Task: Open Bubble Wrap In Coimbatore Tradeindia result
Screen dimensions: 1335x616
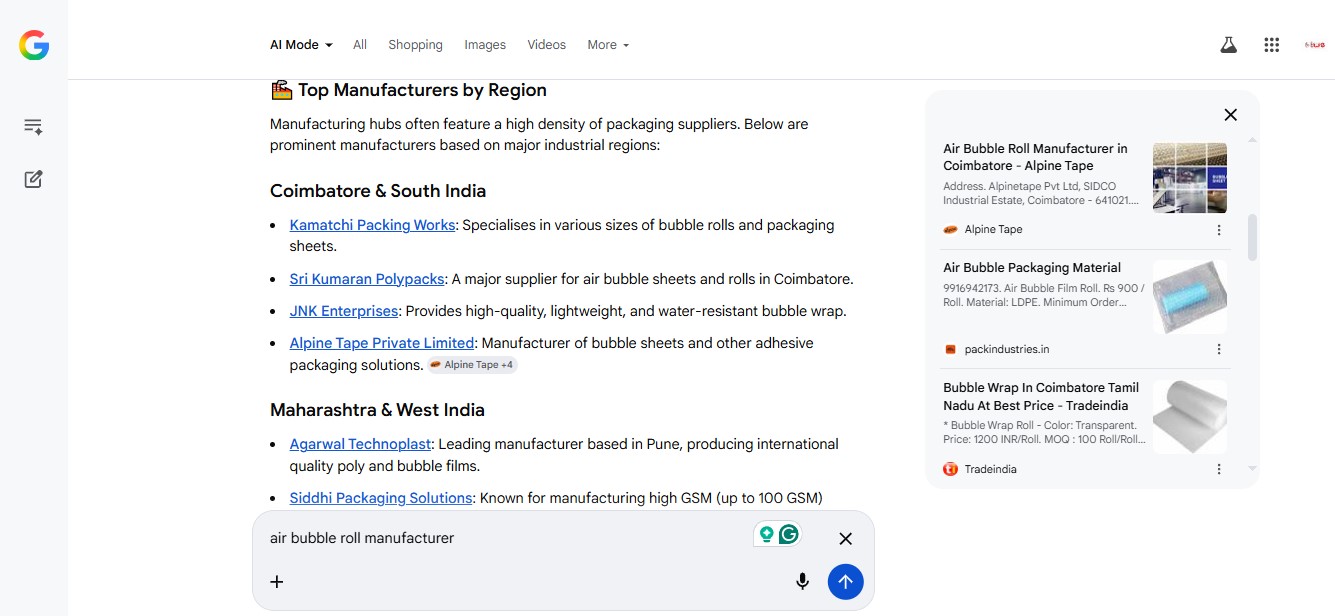Action: click(x=1041, y=396)
